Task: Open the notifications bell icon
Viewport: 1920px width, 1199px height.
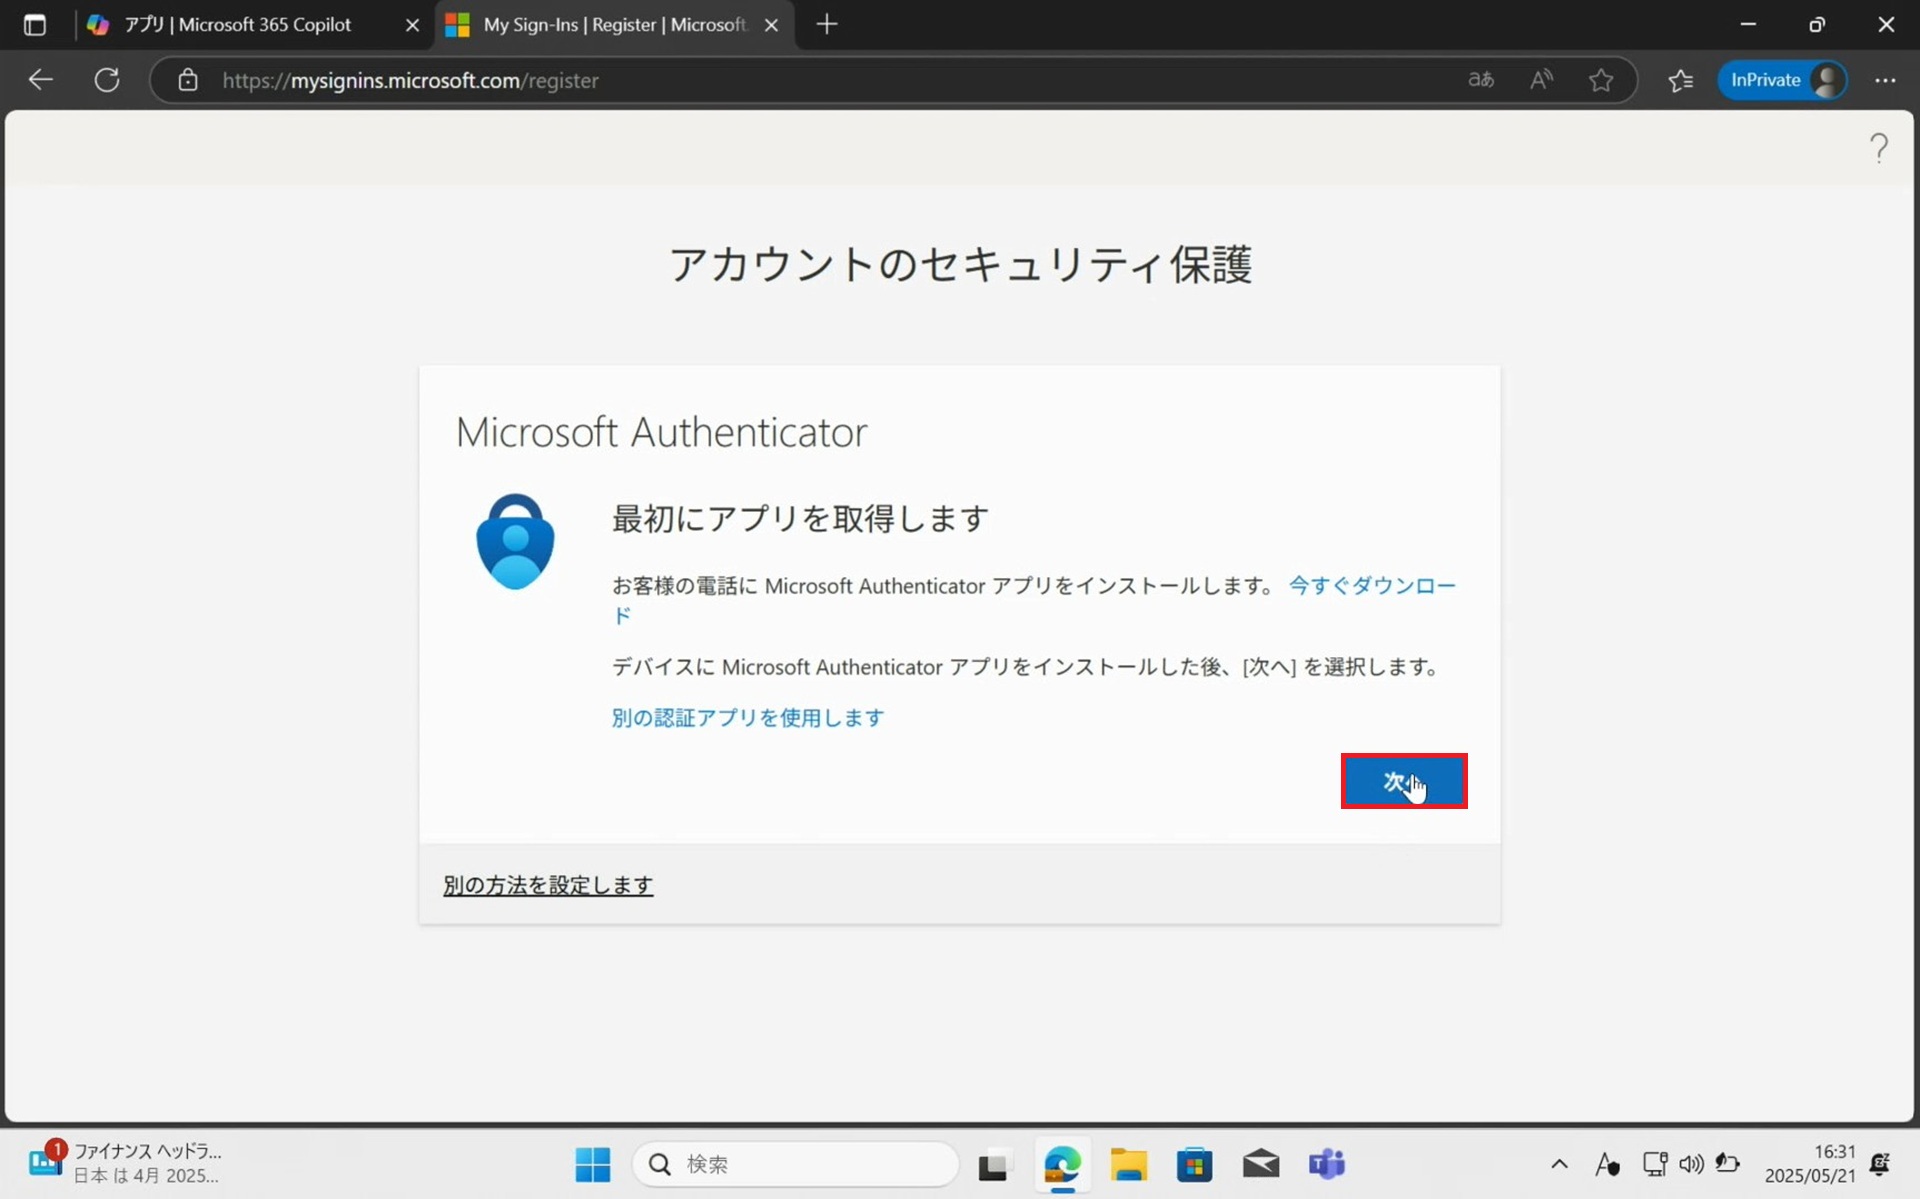Action: click(1880, 1164)
